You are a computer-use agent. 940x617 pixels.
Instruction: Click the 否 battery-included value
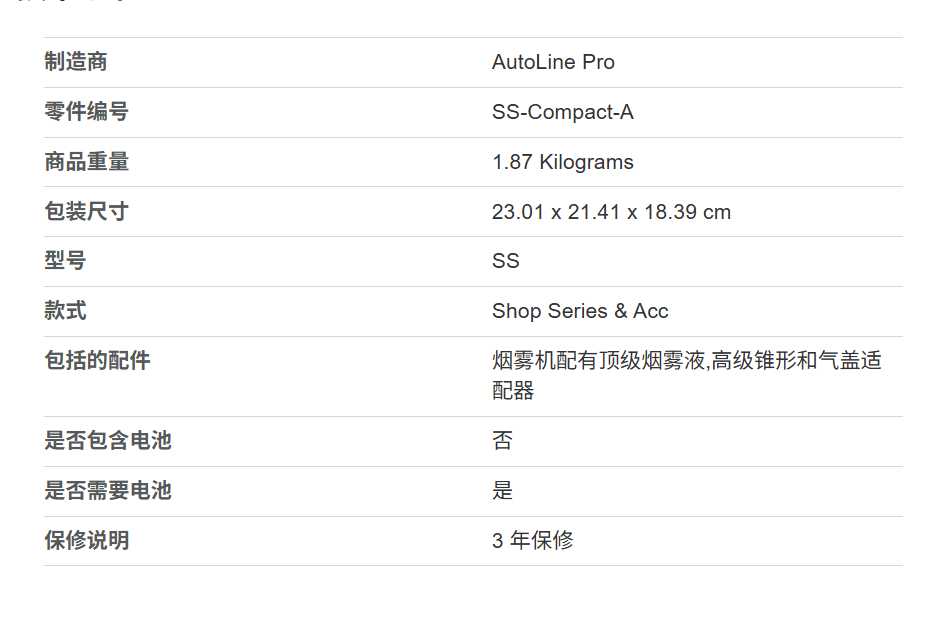click(502, 441)
